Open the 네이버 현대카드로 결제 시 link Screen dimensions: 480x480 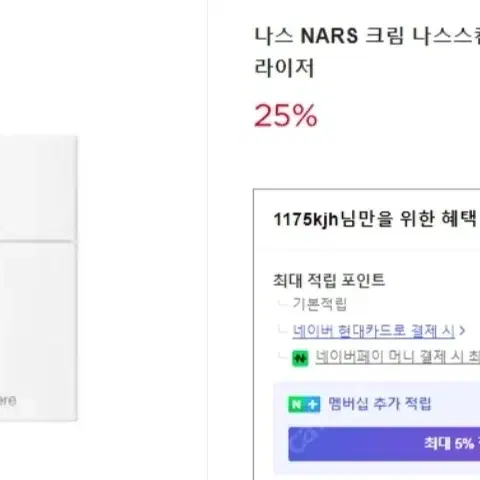(x=374, y=331)
